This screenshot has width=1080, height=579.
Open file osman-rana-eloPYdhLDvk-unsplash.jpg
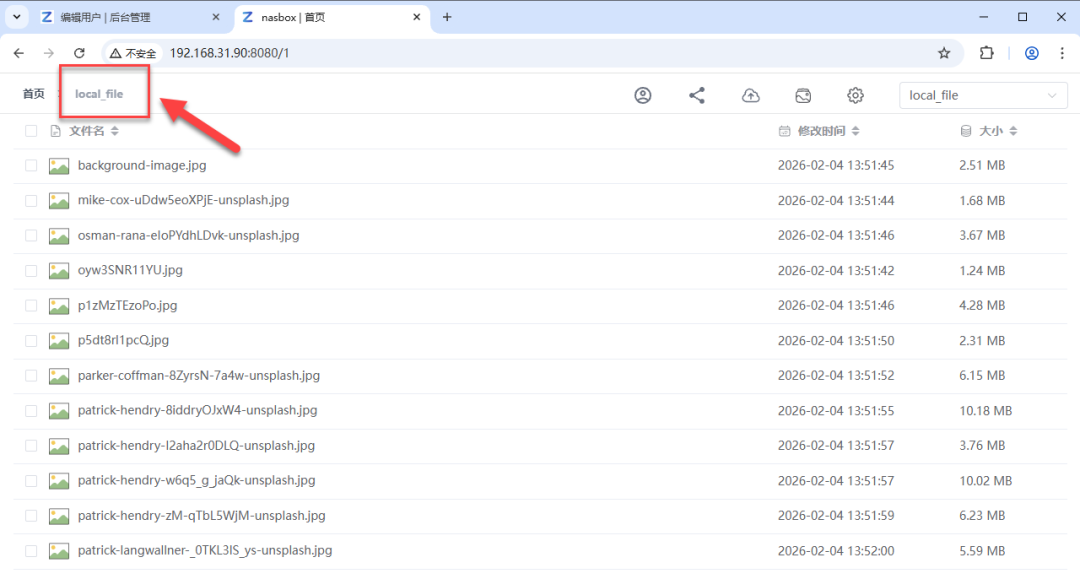point(188,235)
